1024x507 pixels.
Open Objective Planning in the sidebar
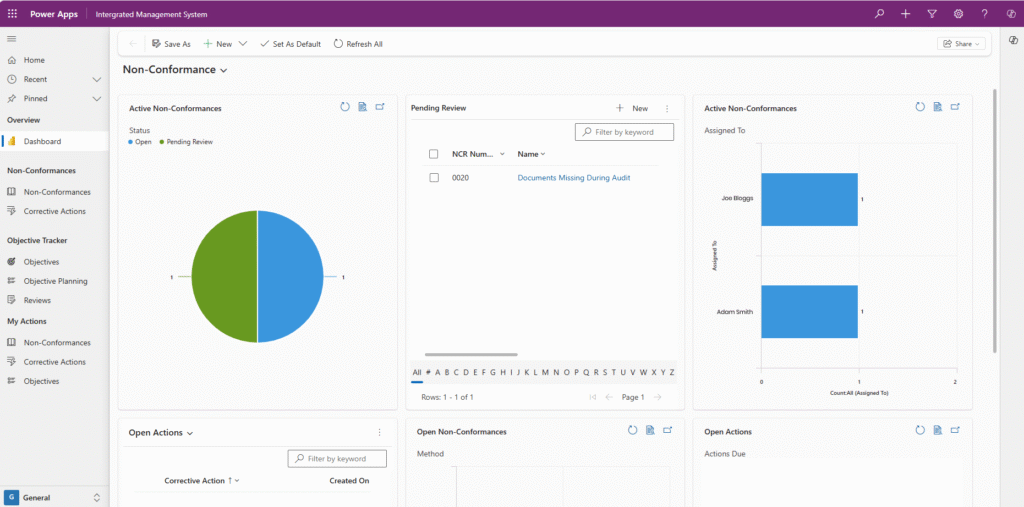click(55, 281)
